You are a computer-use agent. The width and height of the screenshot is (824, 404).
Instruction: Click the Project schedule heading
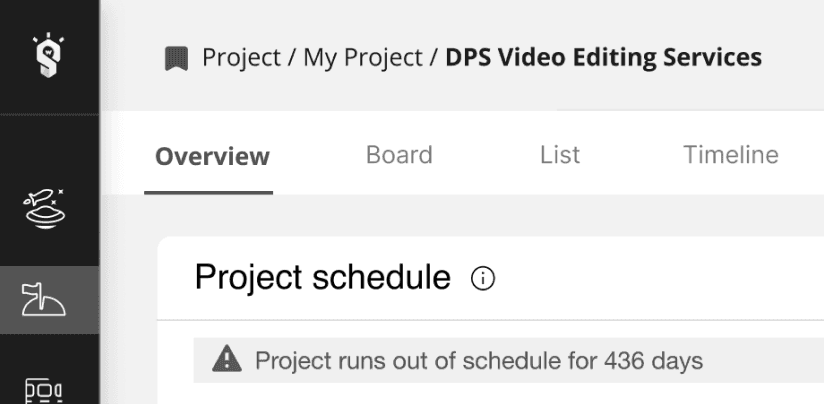[x=323, y=277]
